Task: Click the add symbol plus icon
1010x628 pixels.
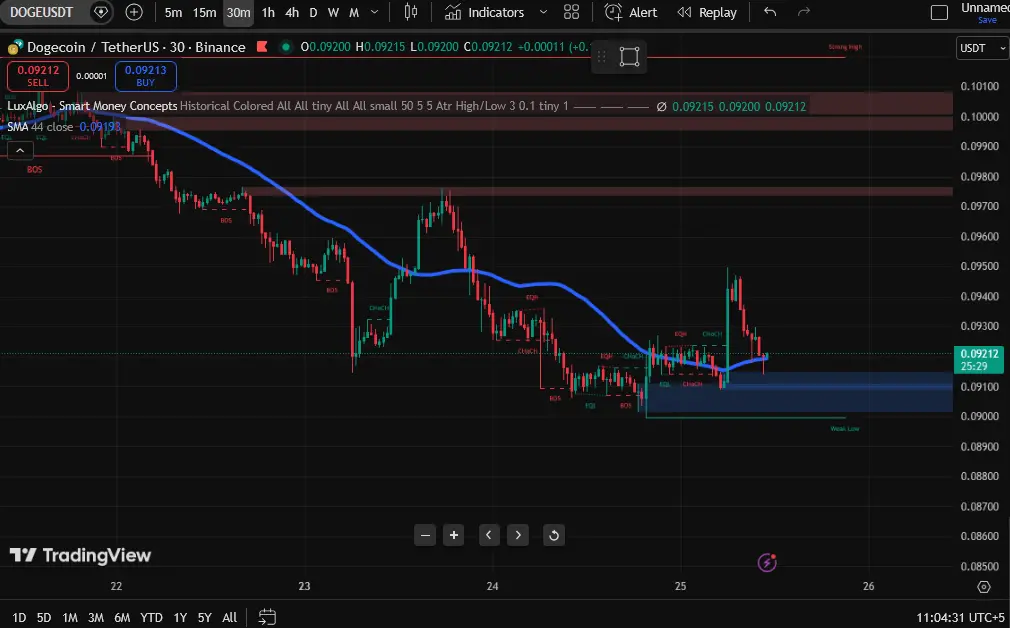Action: 134,12
